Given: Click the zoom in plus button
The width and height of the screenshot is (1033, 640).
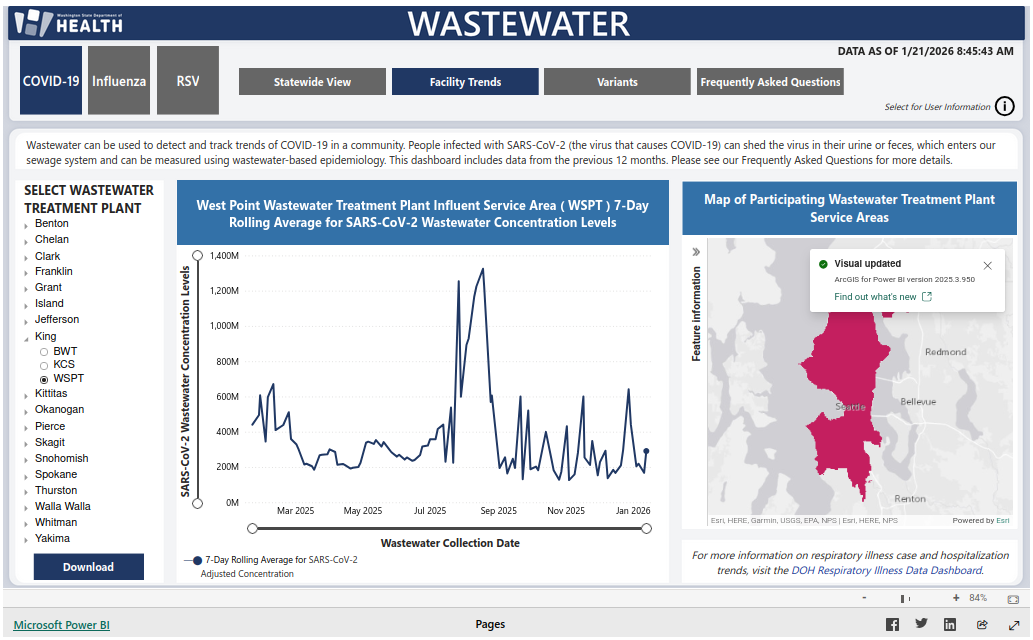Looking at the screenshot, I should (x=956, y=598).
